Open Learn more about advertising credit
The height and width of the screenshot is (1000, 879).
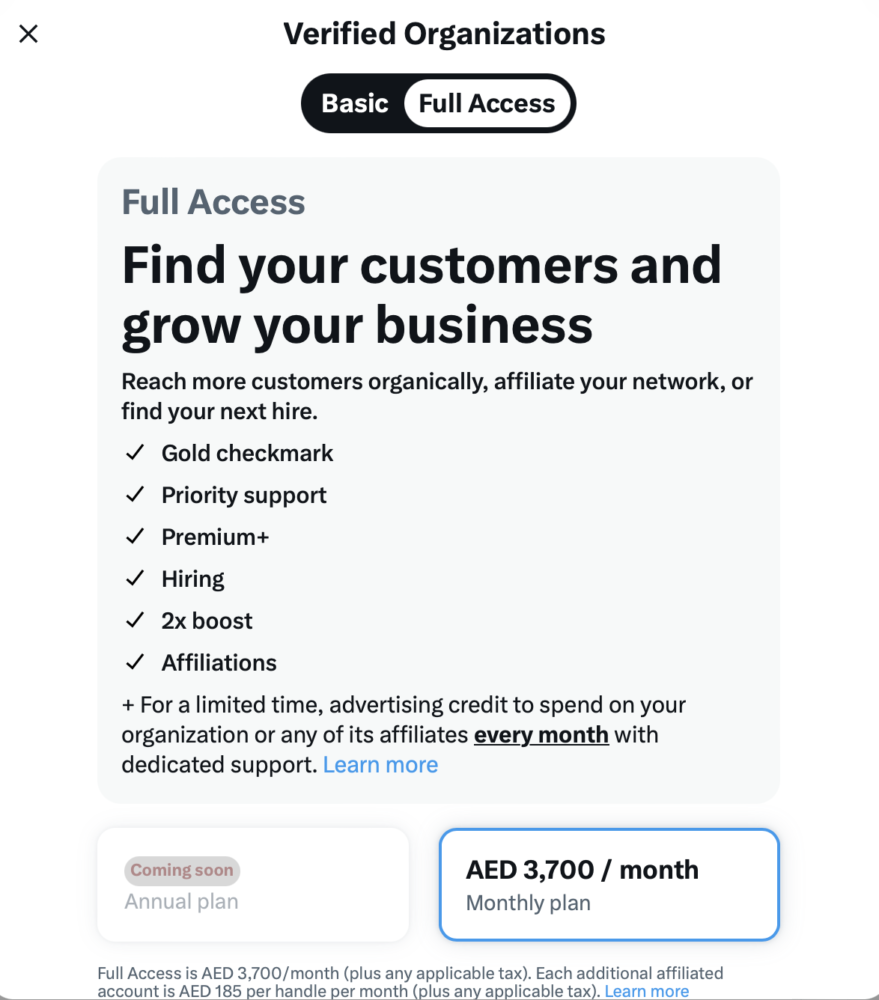380,765
